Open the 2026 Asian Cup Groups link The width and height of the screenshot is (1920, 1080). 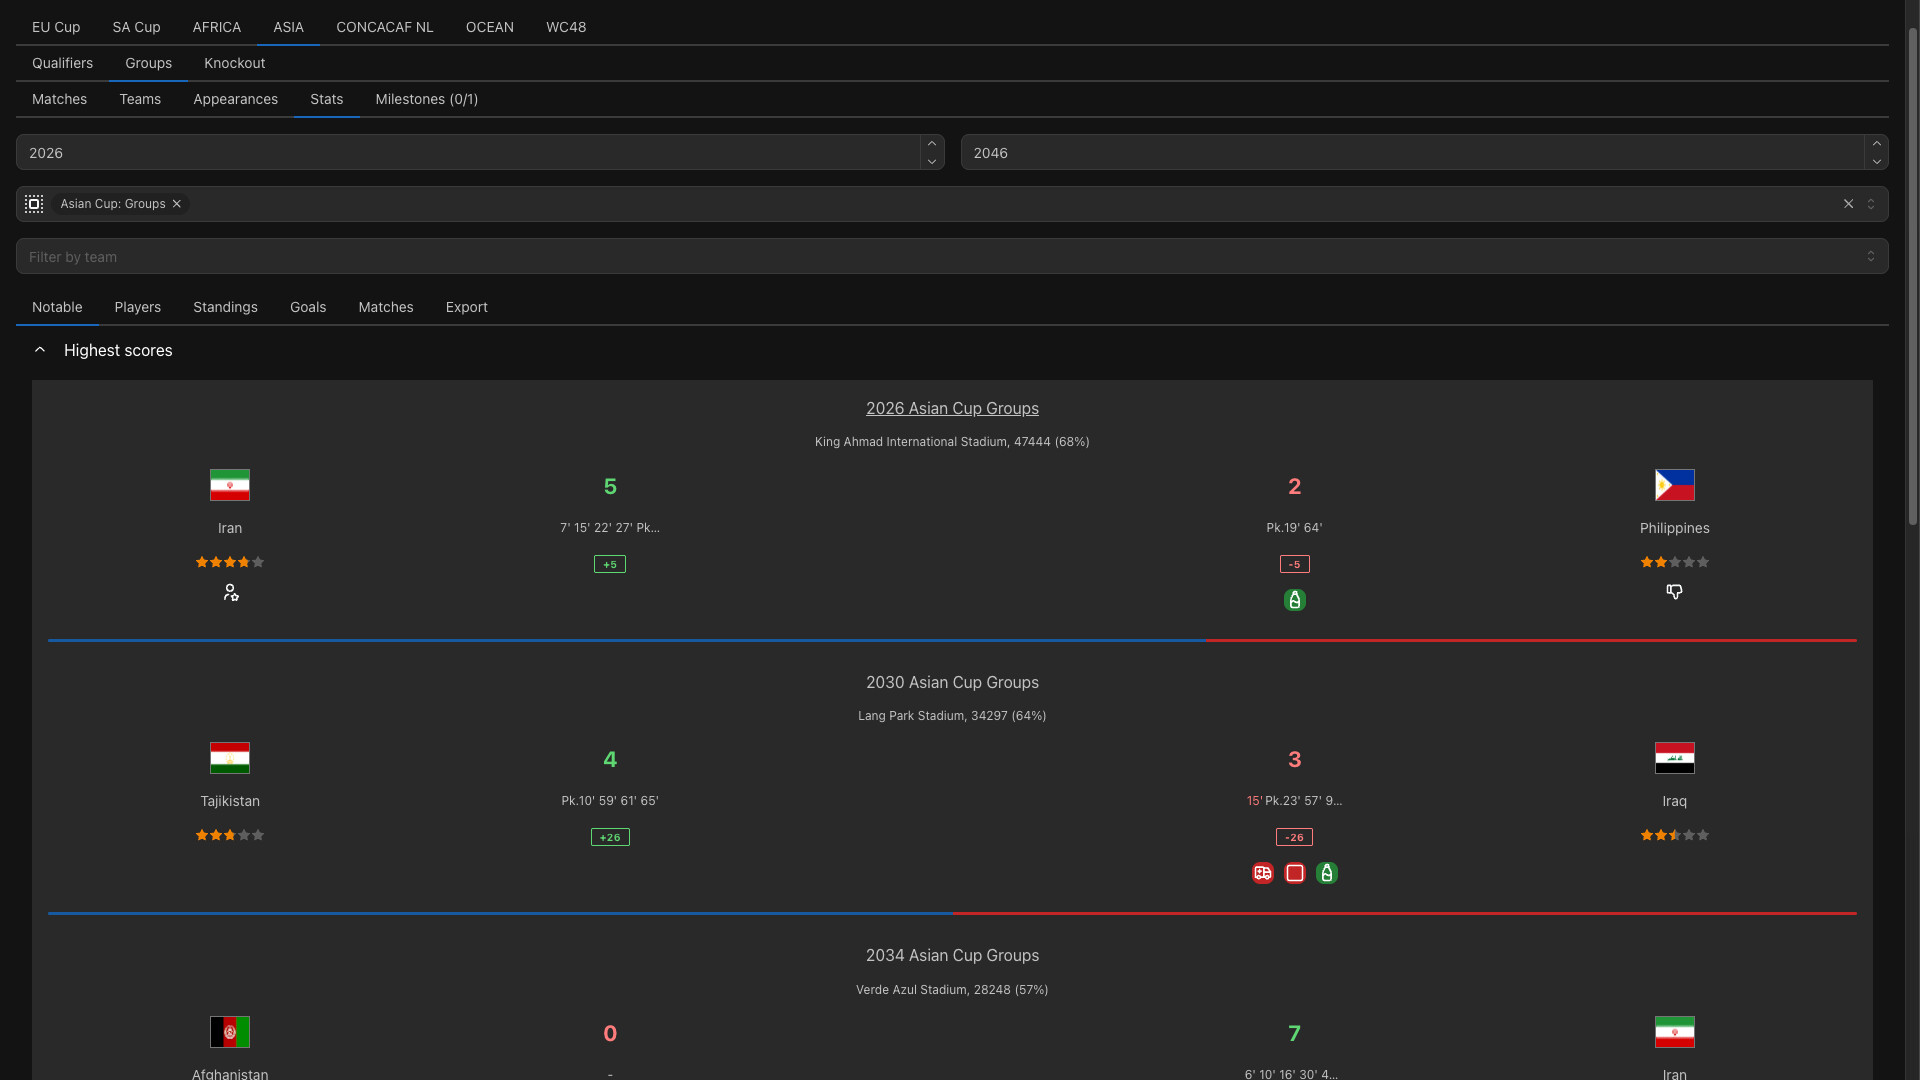[x=952, y=408]
